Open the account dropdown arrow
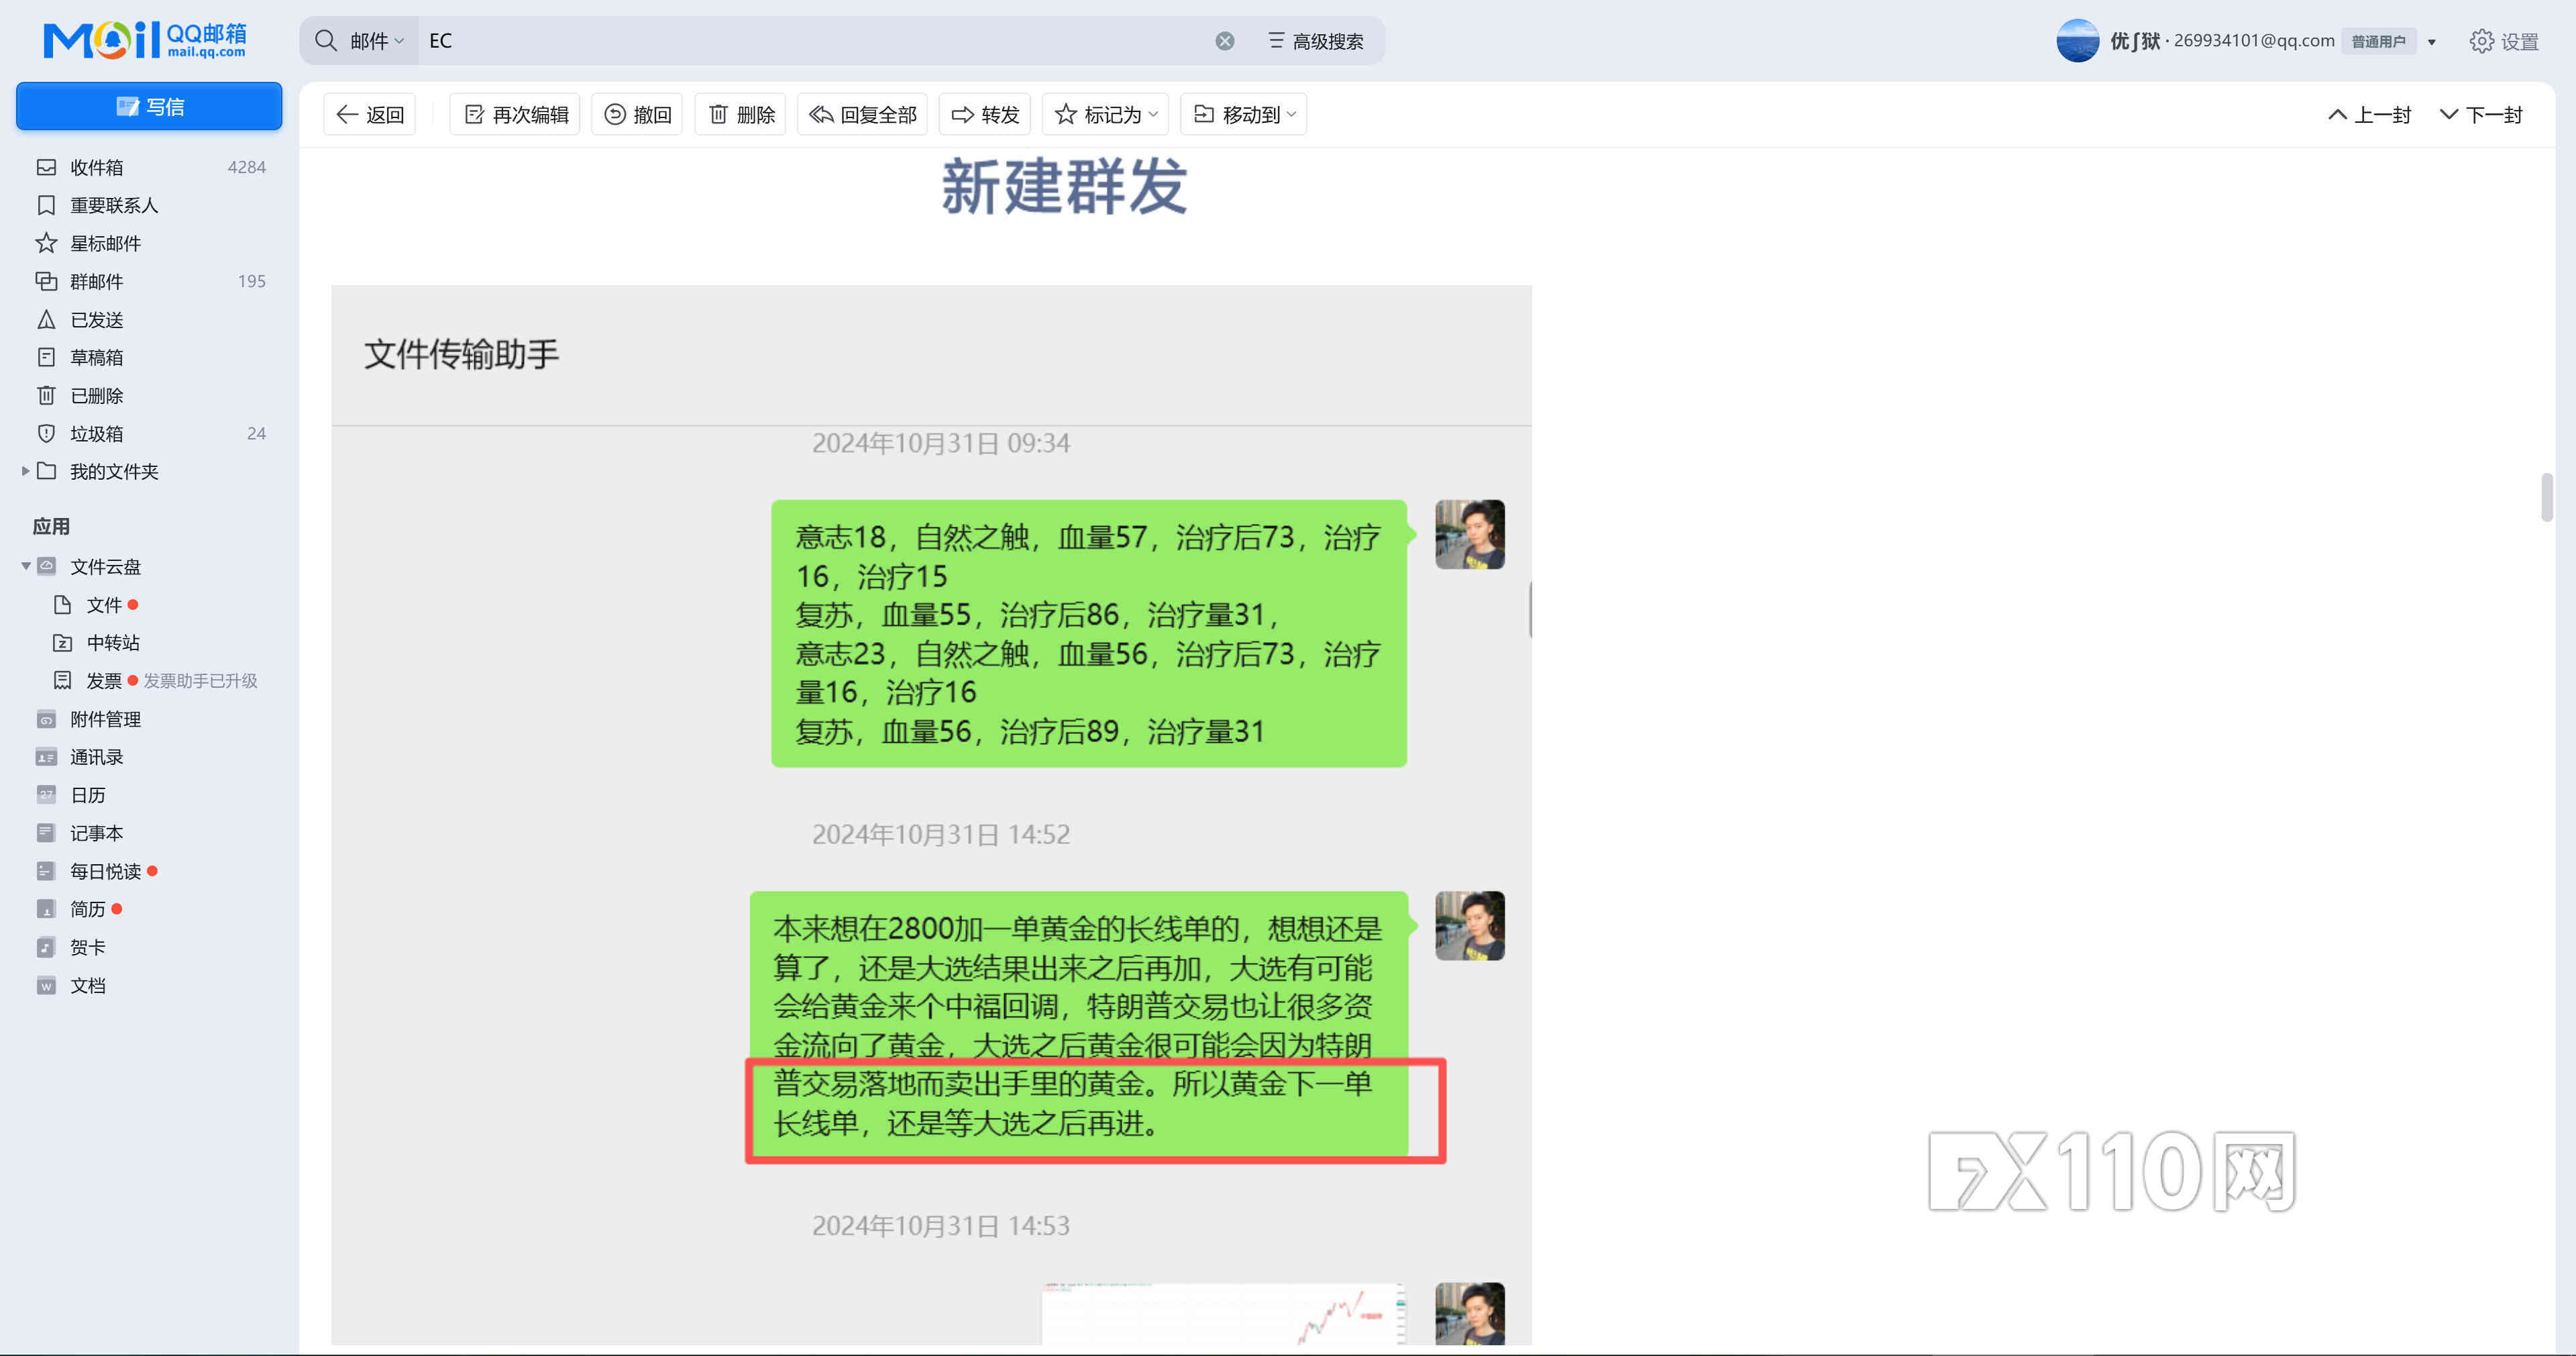The height and width of the screenshot is (1356, 2576). [2432, 42]
